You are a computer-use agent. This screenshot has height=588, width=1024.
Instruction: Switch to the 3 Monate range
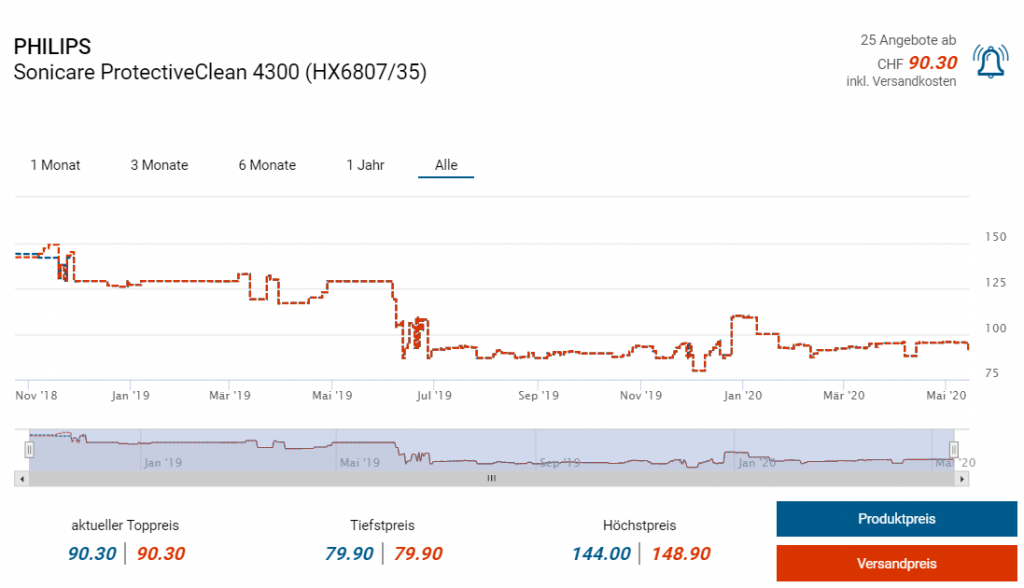click(x=159, y=165)
